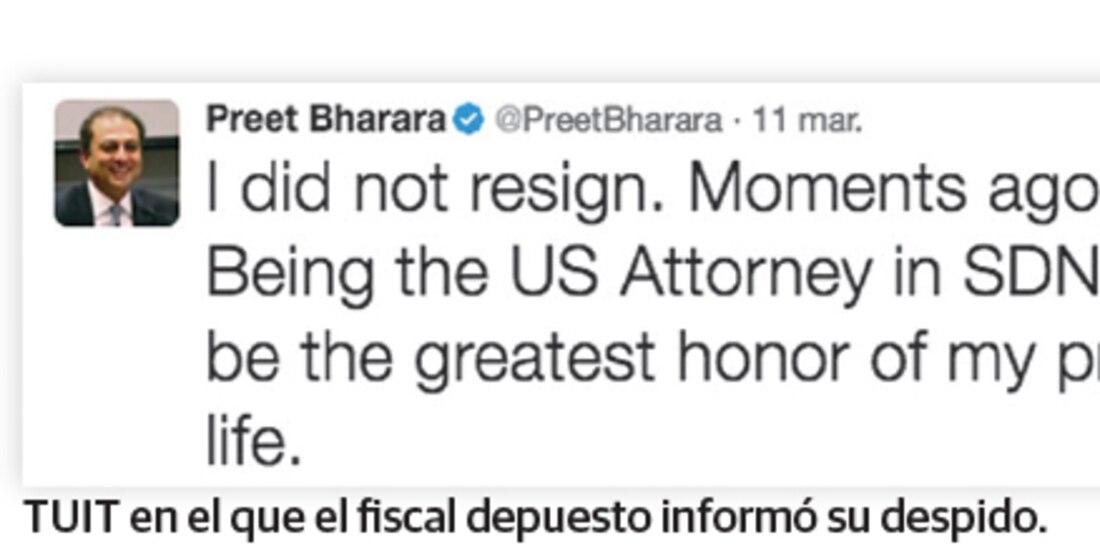1100x550 pixels.
Task: Open the @PreetBharara handle link
Action: 608,121
